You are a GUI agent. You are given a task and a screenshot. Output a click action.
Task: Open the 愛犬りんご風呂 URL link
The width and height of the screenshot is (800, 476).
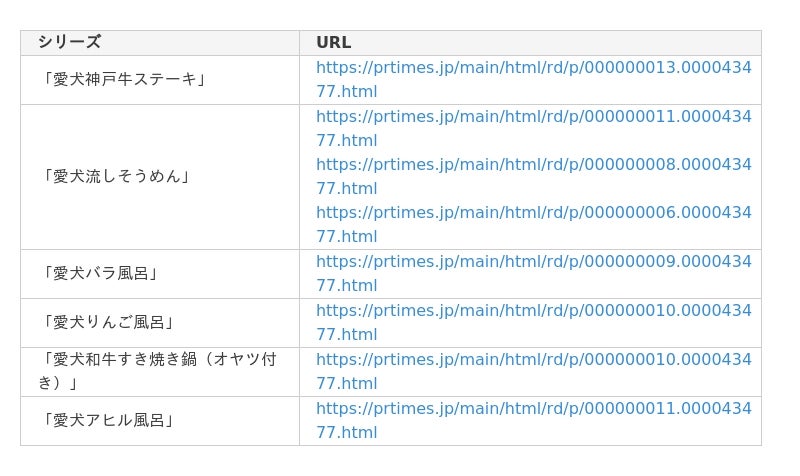(x=533, y=311)
